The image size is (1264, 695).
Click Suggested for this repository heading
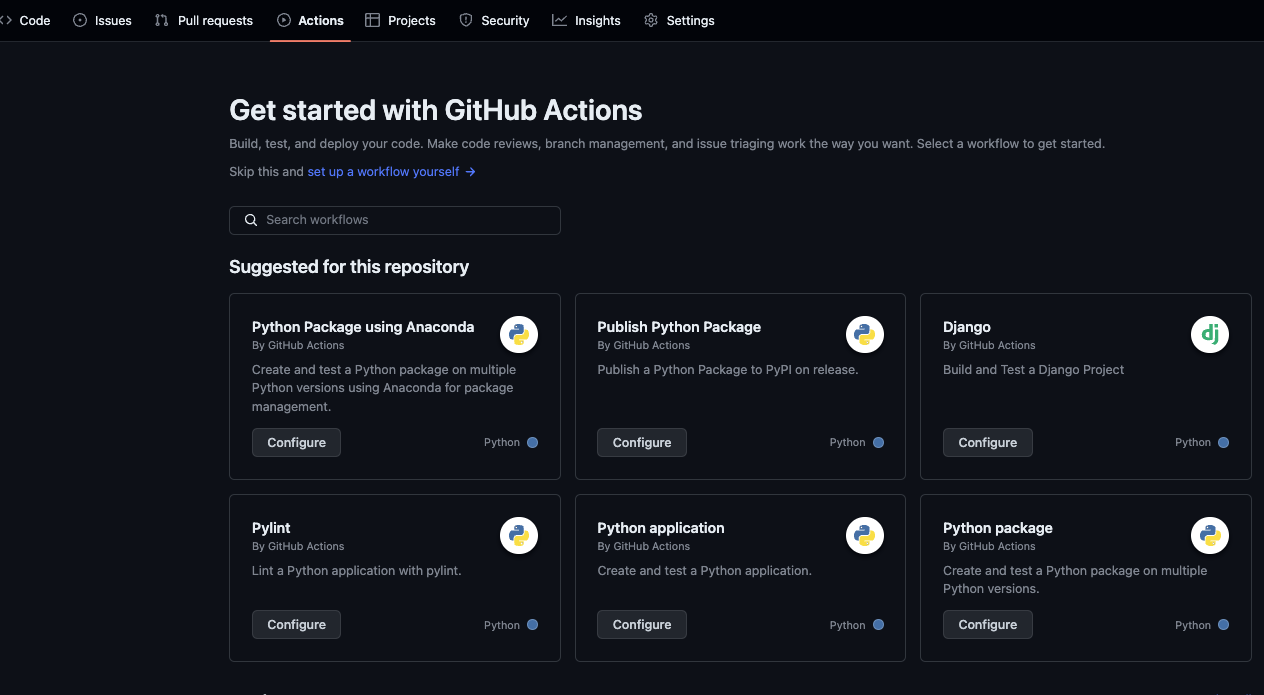(349, 267)
